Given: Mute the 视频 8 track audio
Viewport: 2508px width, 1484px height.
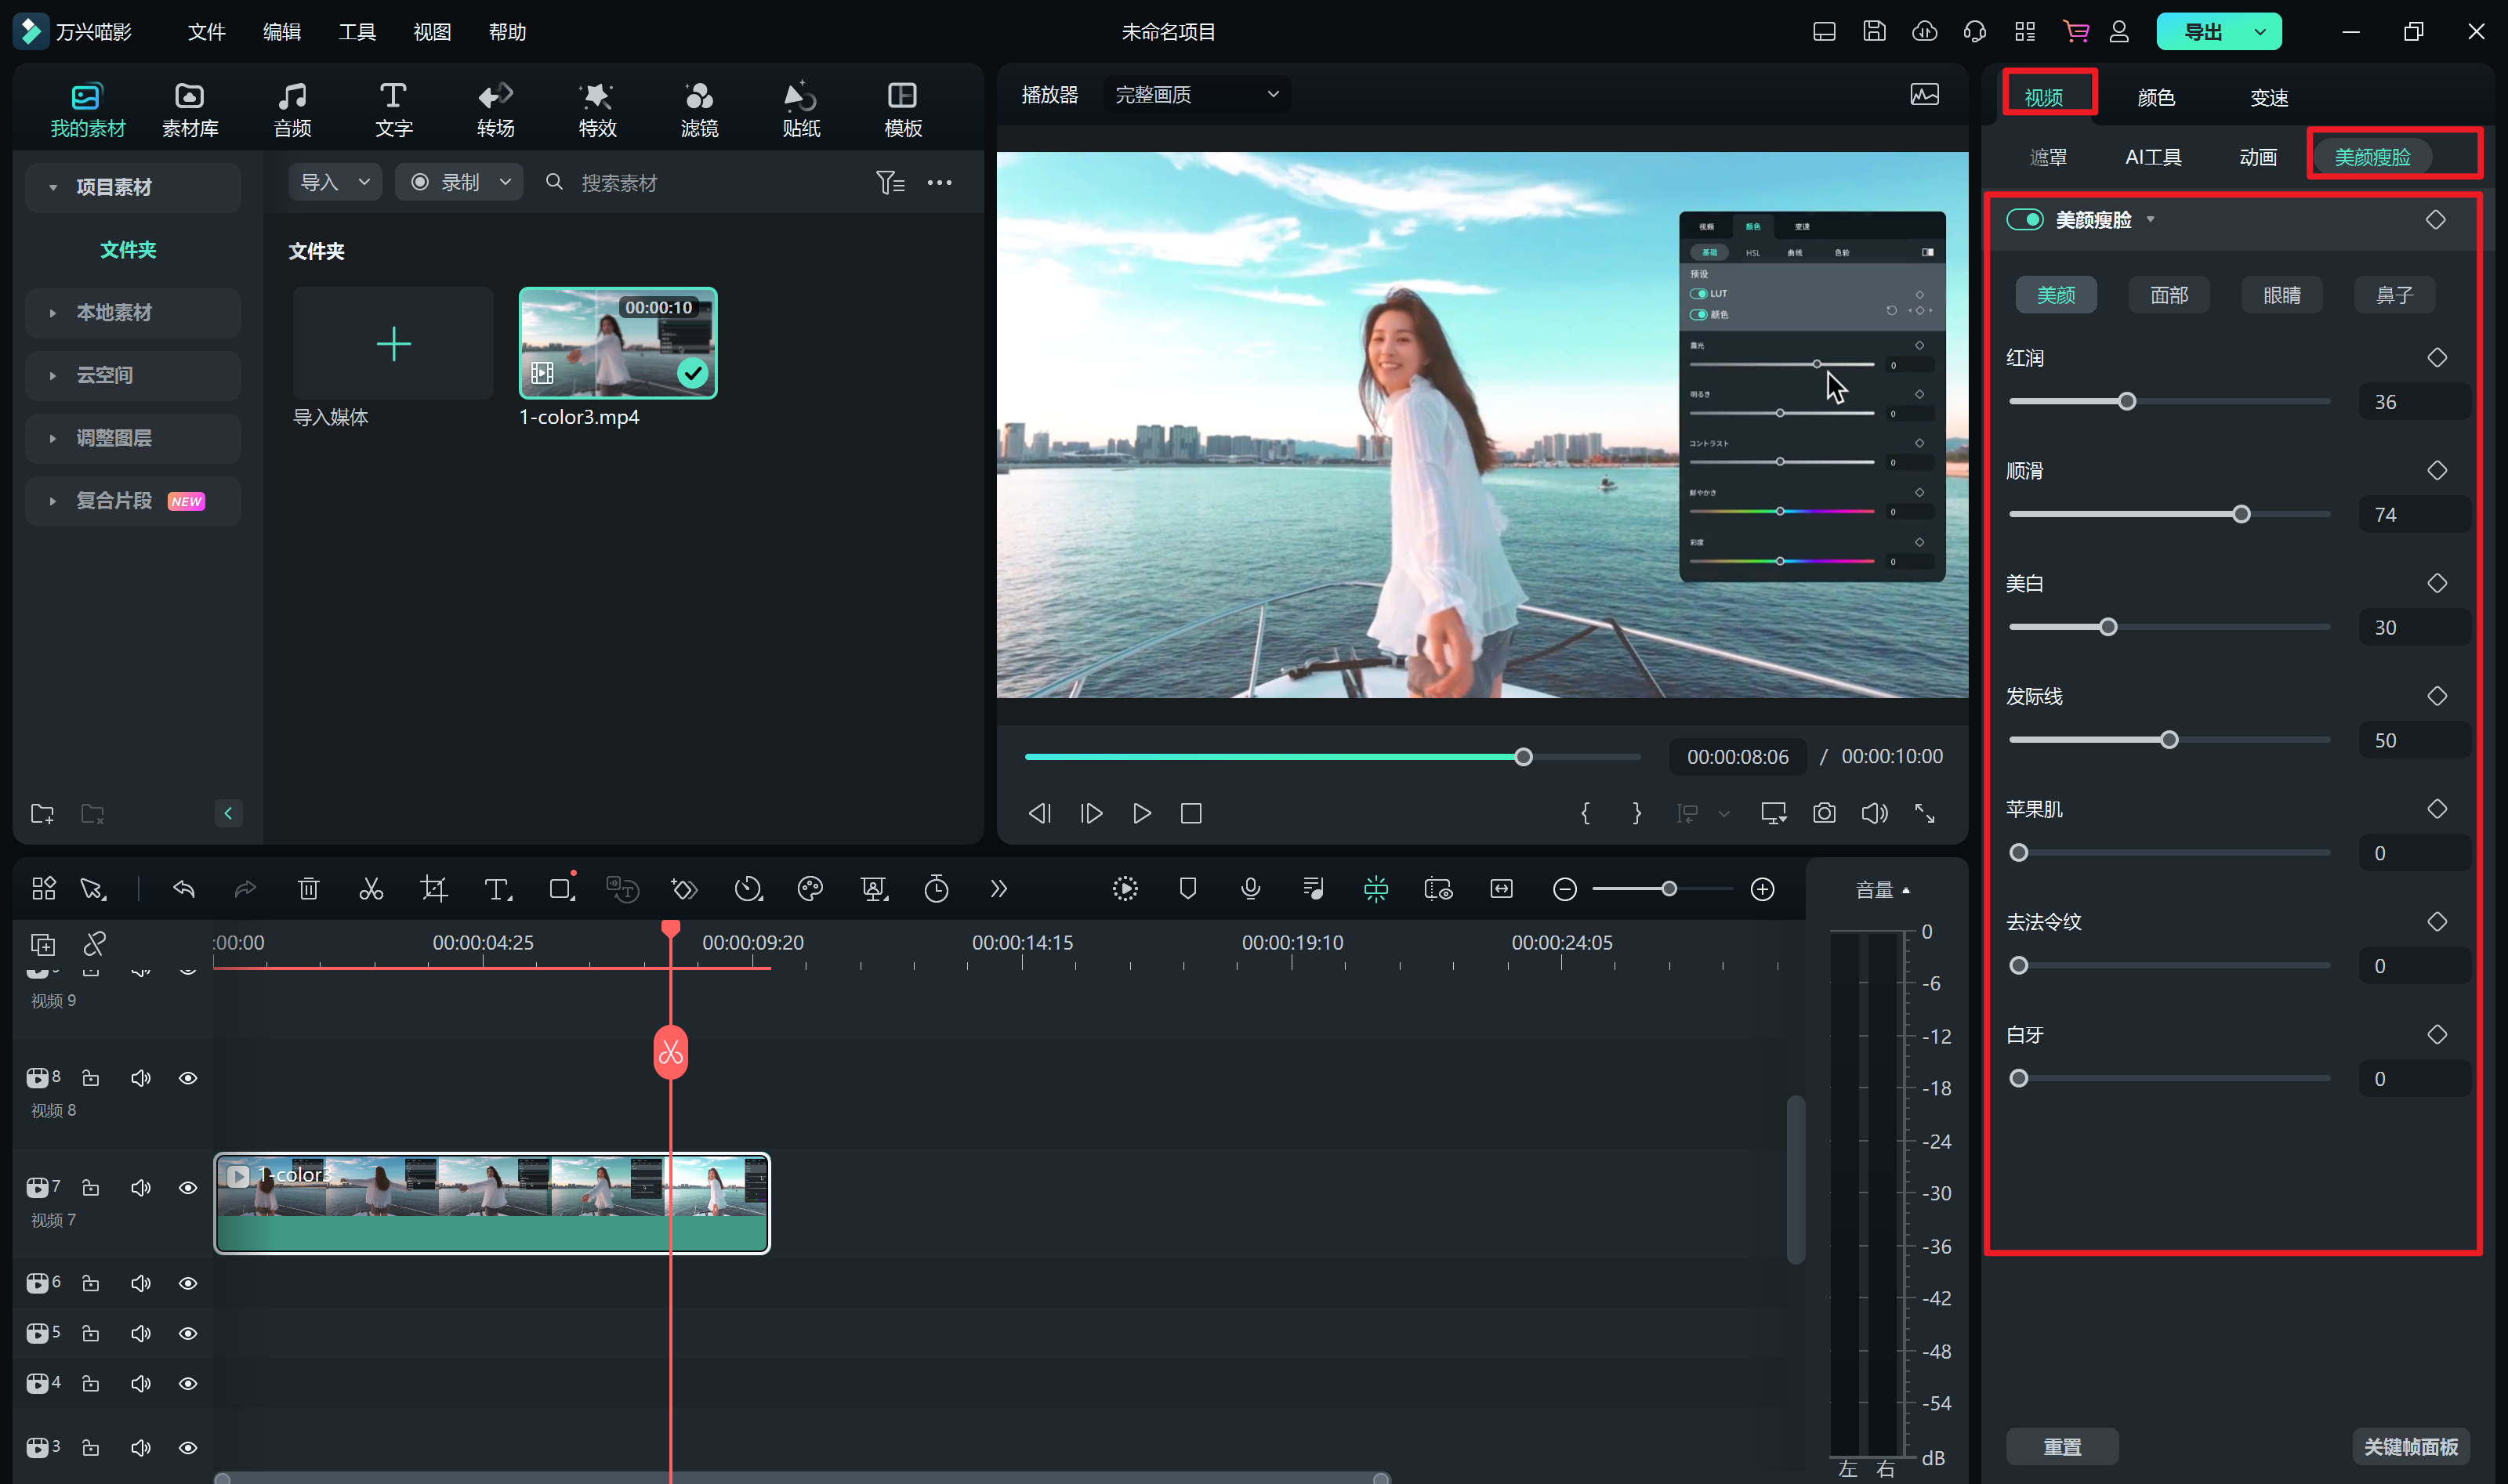Looking at the screenshot, I should 140,1078.
